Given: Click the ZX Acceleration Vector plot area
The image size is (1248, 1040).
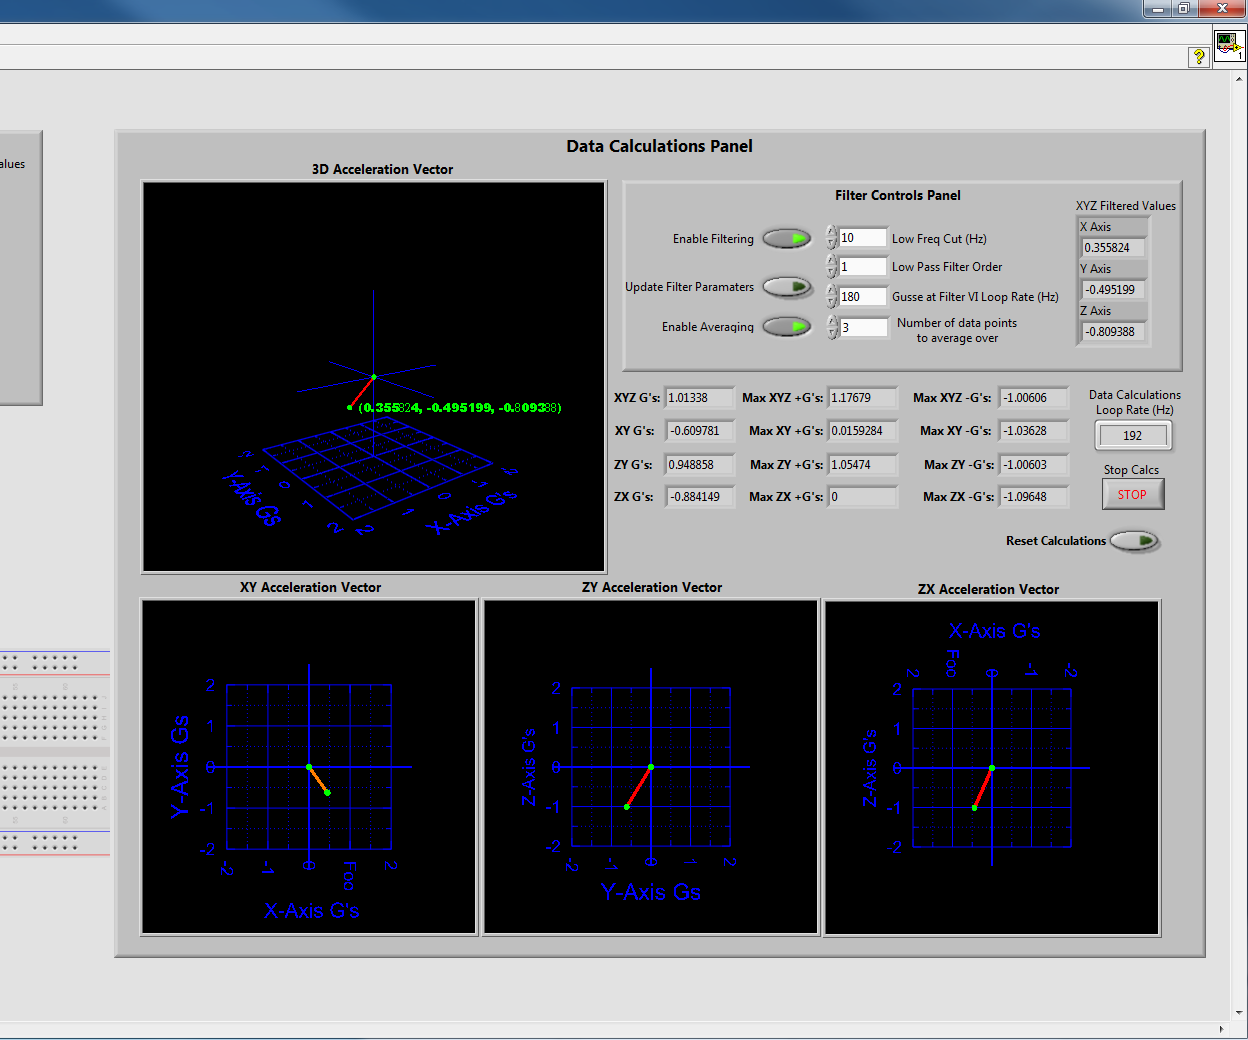Looking at the screenshot, I should 990,767.
